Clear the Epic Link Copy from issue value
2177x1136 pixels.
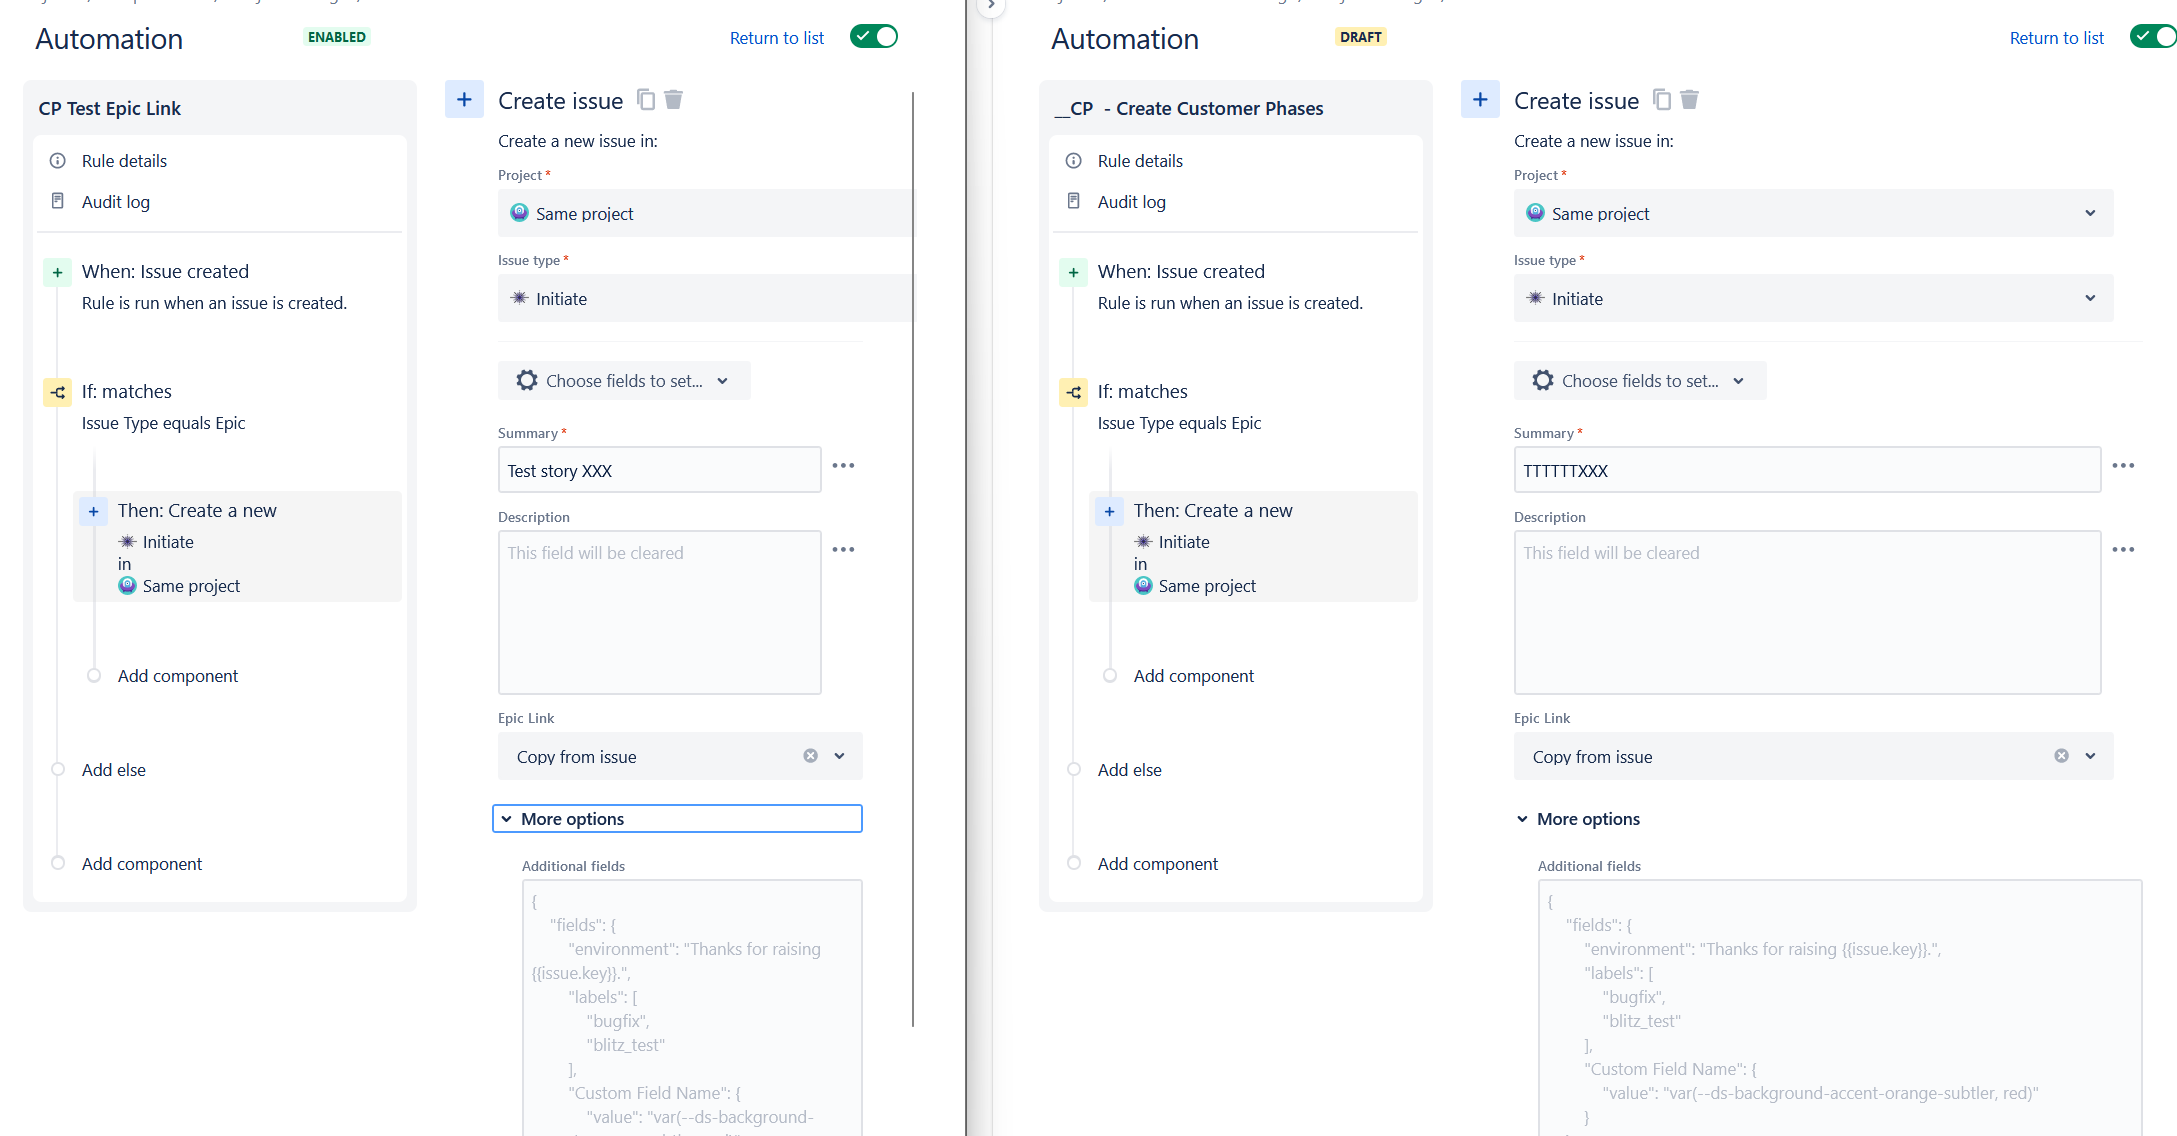tap(810, 755)
